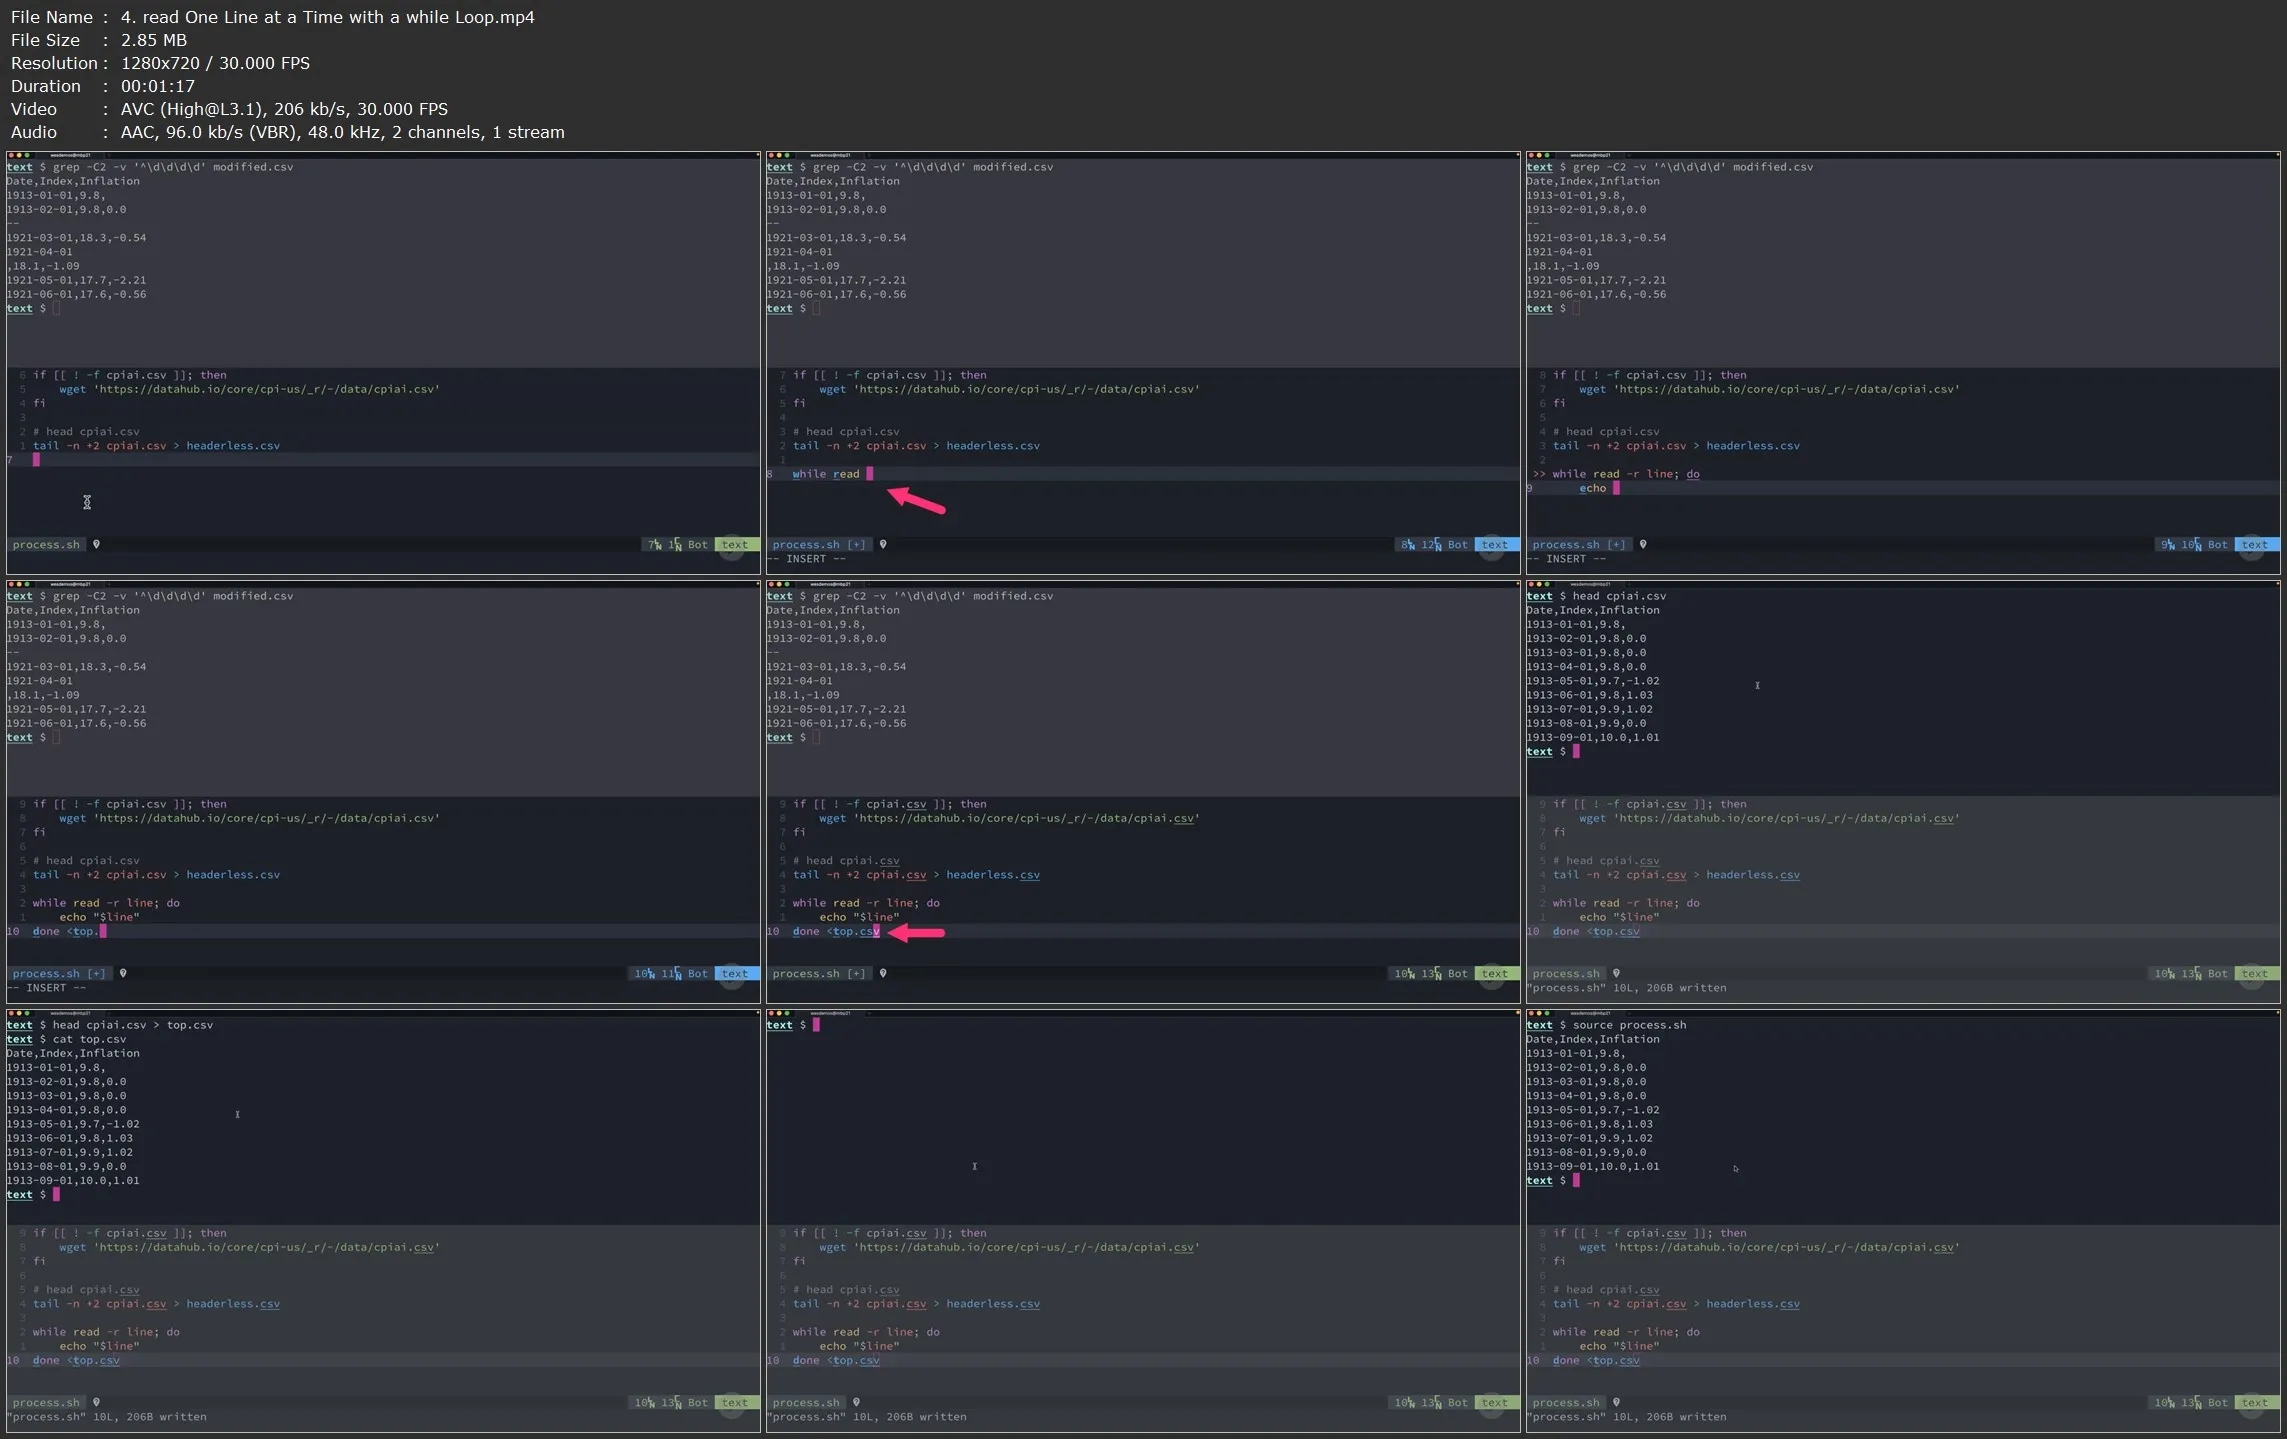The width and height of the screenshot is (2287, 1439).
Task: Click the file name '4. read One Line at a Time with a while Loop.mp4'
Action: pyautogui.click(x=327, y=17)
